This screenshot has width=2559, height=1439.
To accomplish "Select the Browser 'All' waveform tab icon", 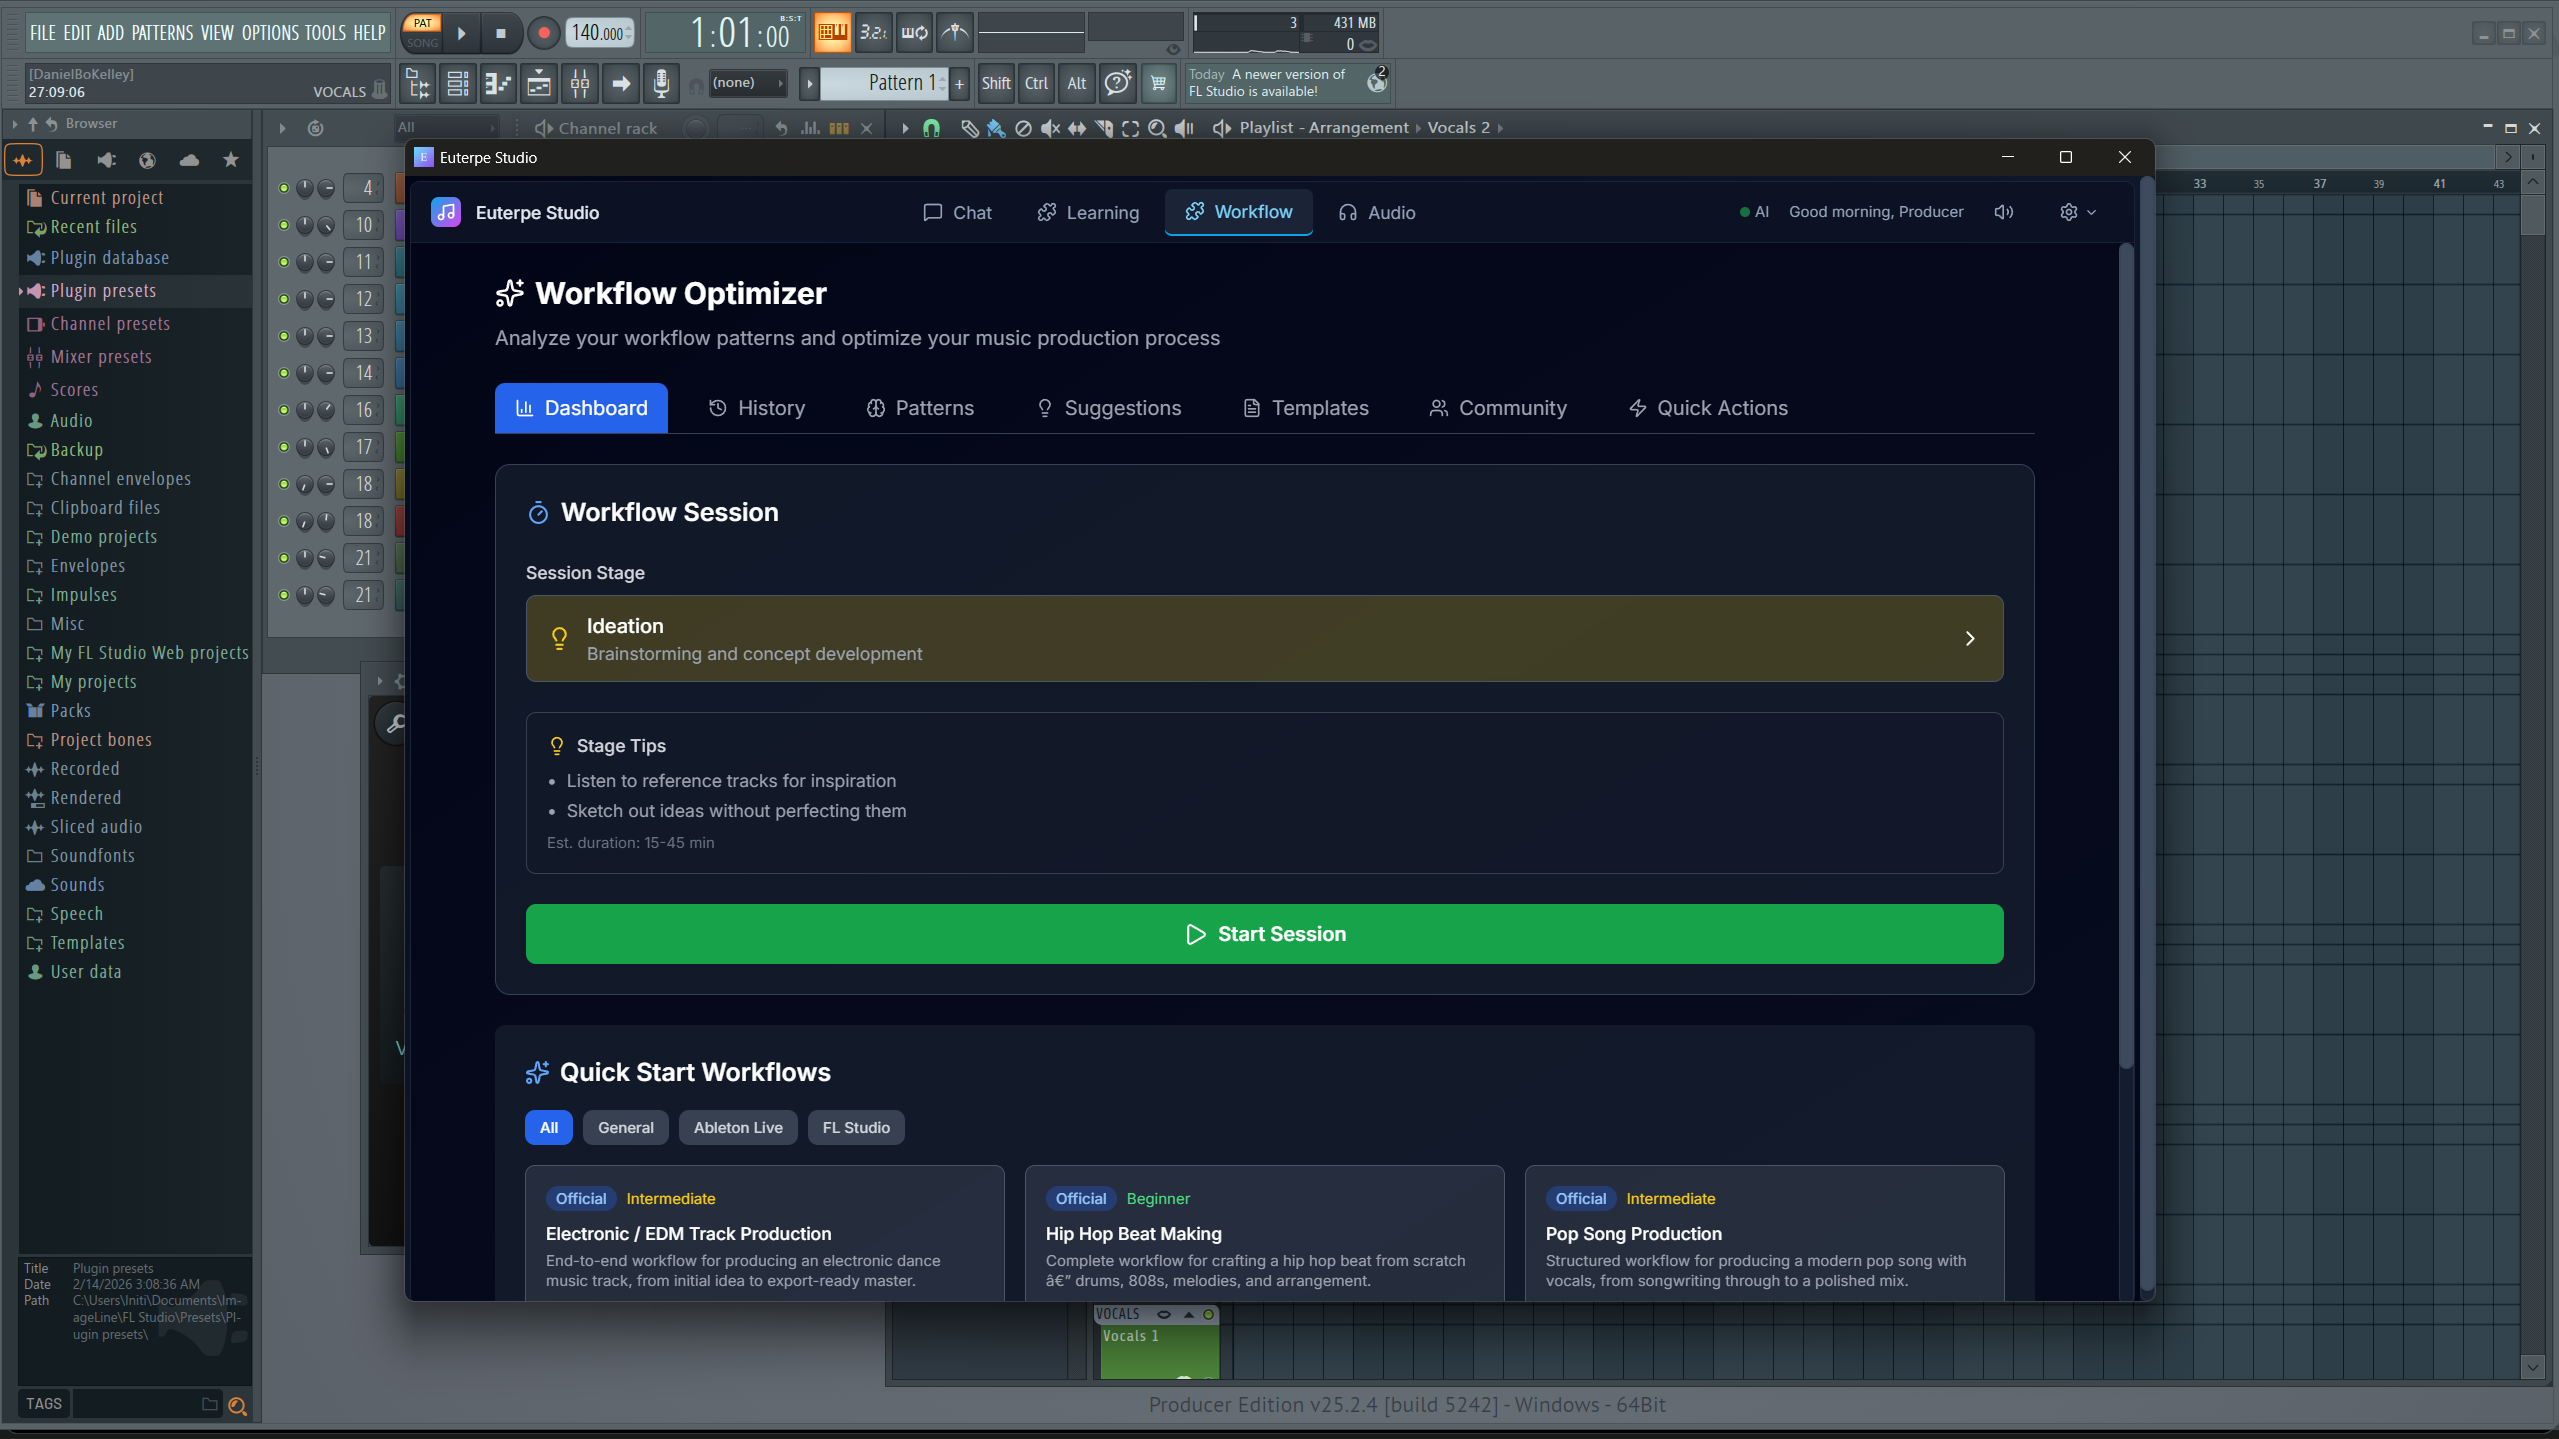I will pos(23,160).
